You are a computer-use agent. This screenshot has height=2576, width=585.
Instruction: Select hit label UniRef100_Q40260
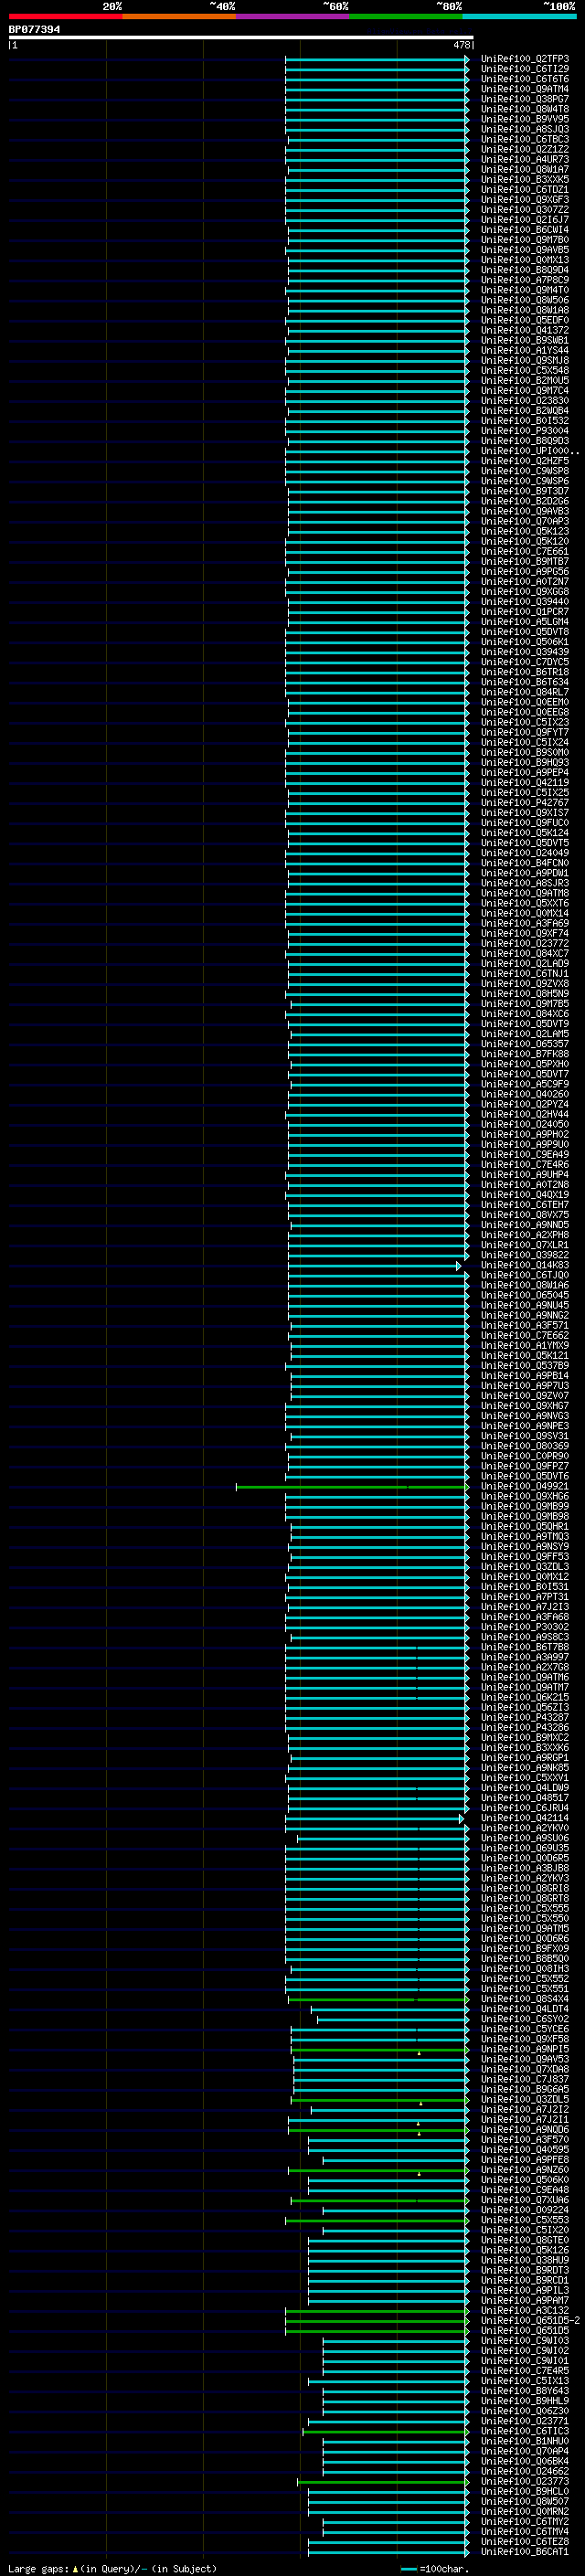pos(525,1094)
